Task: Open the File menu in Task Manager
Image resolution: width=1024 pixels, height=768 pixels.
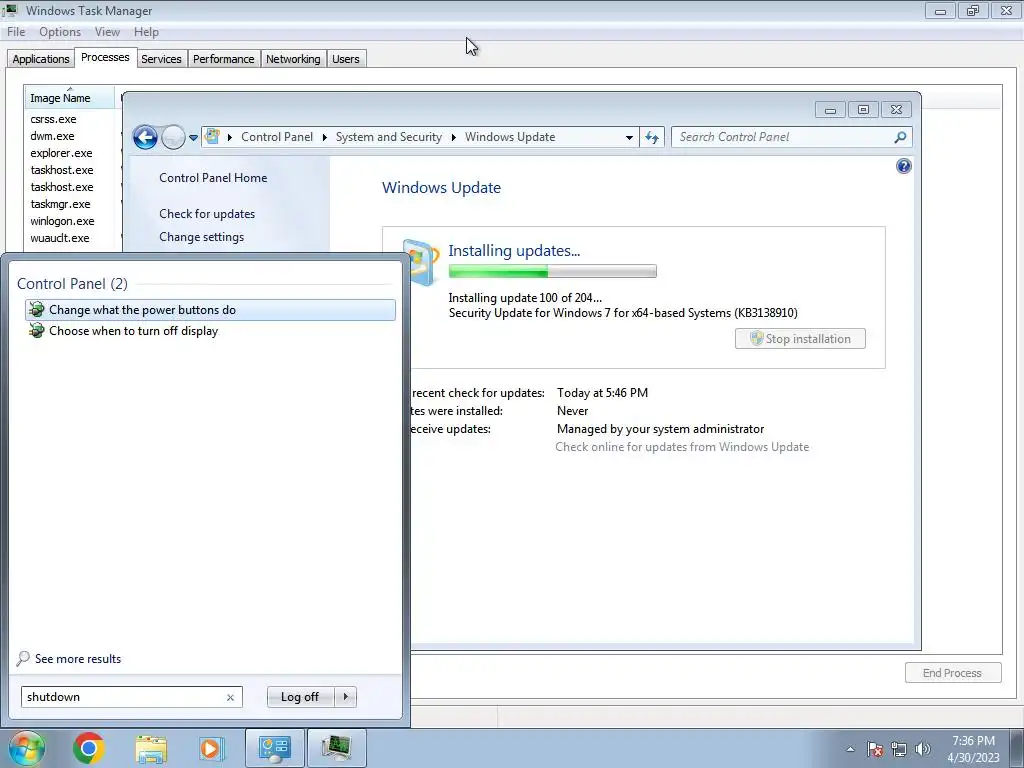Action: pyautogui.click(x=16, y=32)
